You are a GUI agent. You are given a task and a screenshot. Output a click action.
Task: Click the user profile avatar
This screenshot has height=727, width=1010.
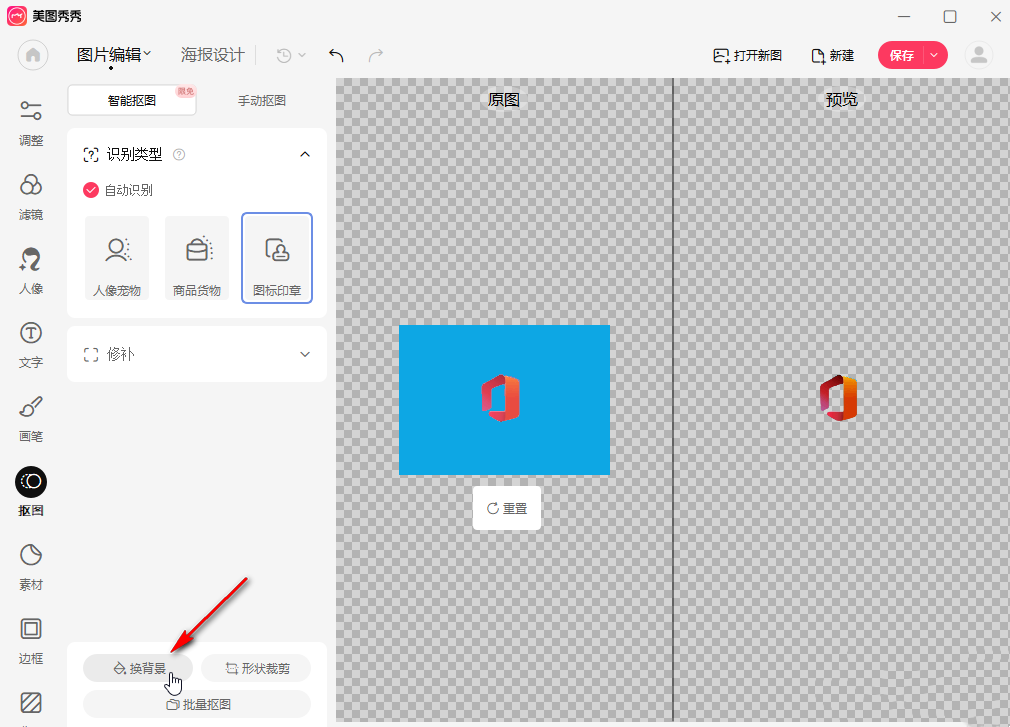click(x=978, y=55)
